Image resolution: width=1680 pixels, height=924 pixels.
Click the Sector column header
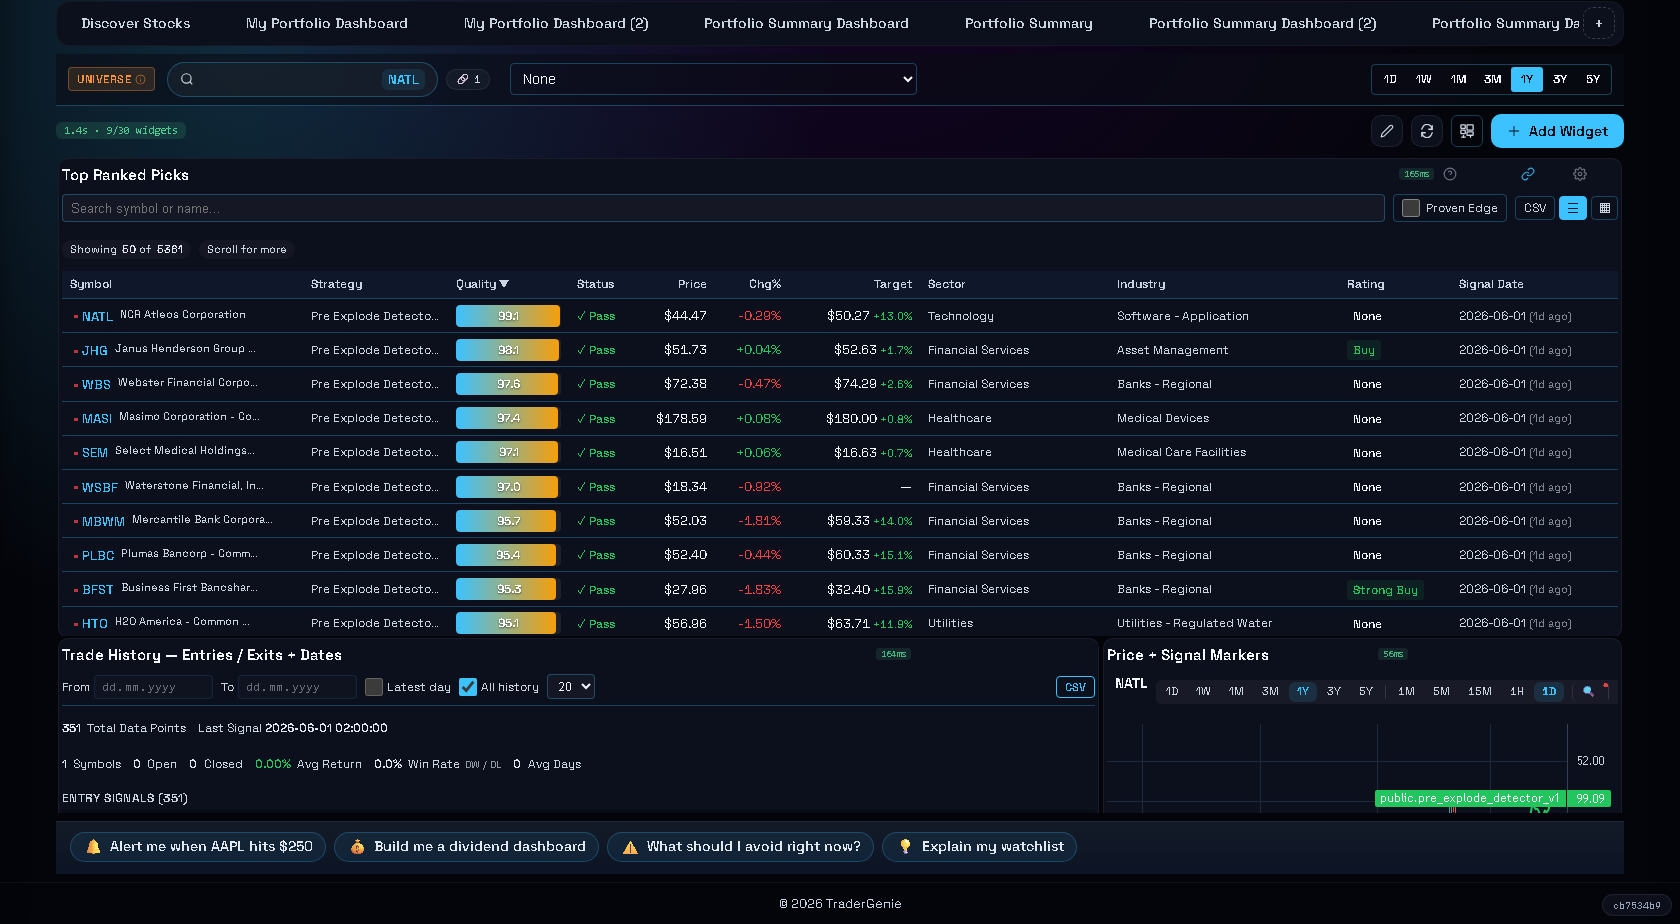click(x=946, y=284)
